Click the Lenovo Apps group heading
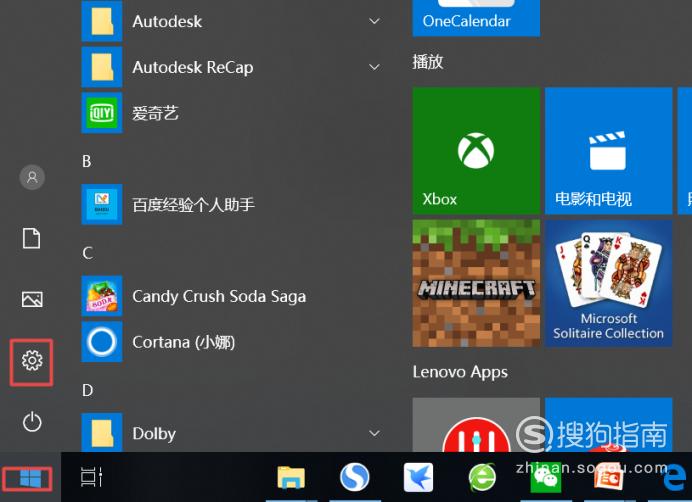The height and width of the screenshot is (502, 692). 460,372
